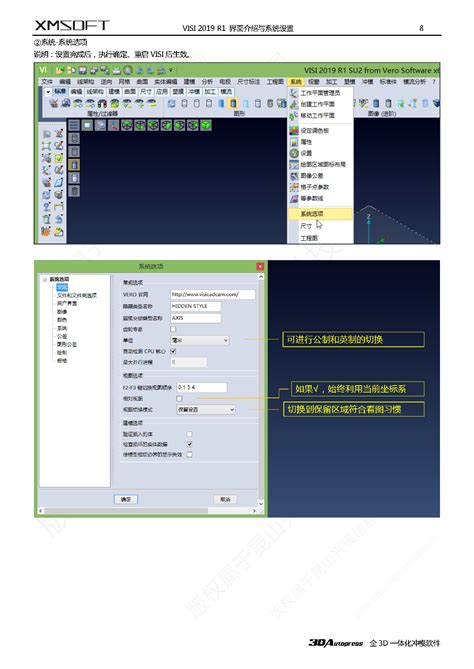Click the green round icon beside 设置
Screen dimensions: 474x669
294,153
